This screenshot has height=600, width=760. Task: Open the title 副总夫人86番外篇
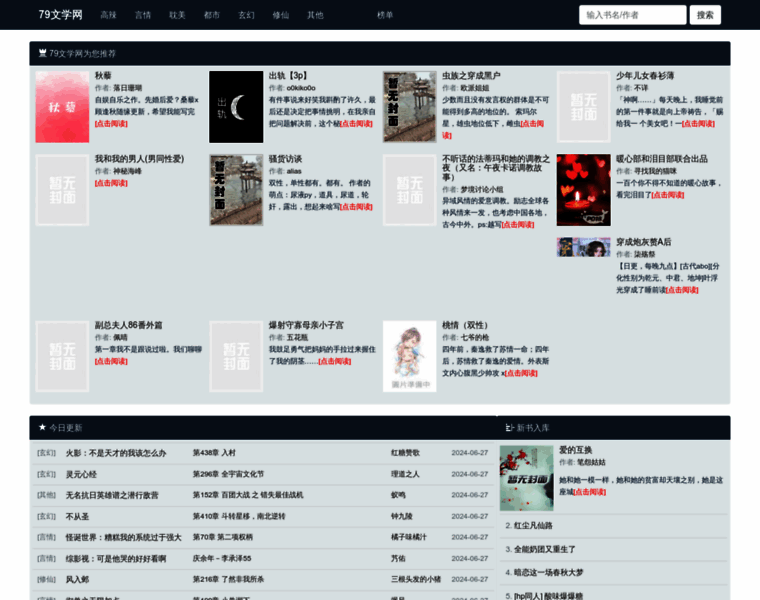[128, 325]
